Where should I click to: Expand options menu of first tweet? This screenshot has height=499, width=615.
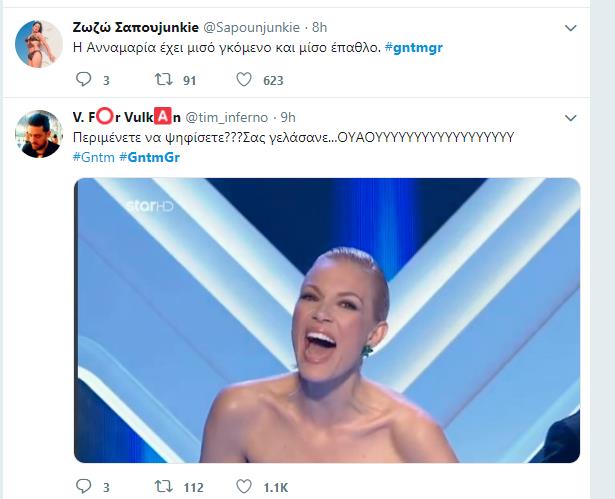(571, 27)
